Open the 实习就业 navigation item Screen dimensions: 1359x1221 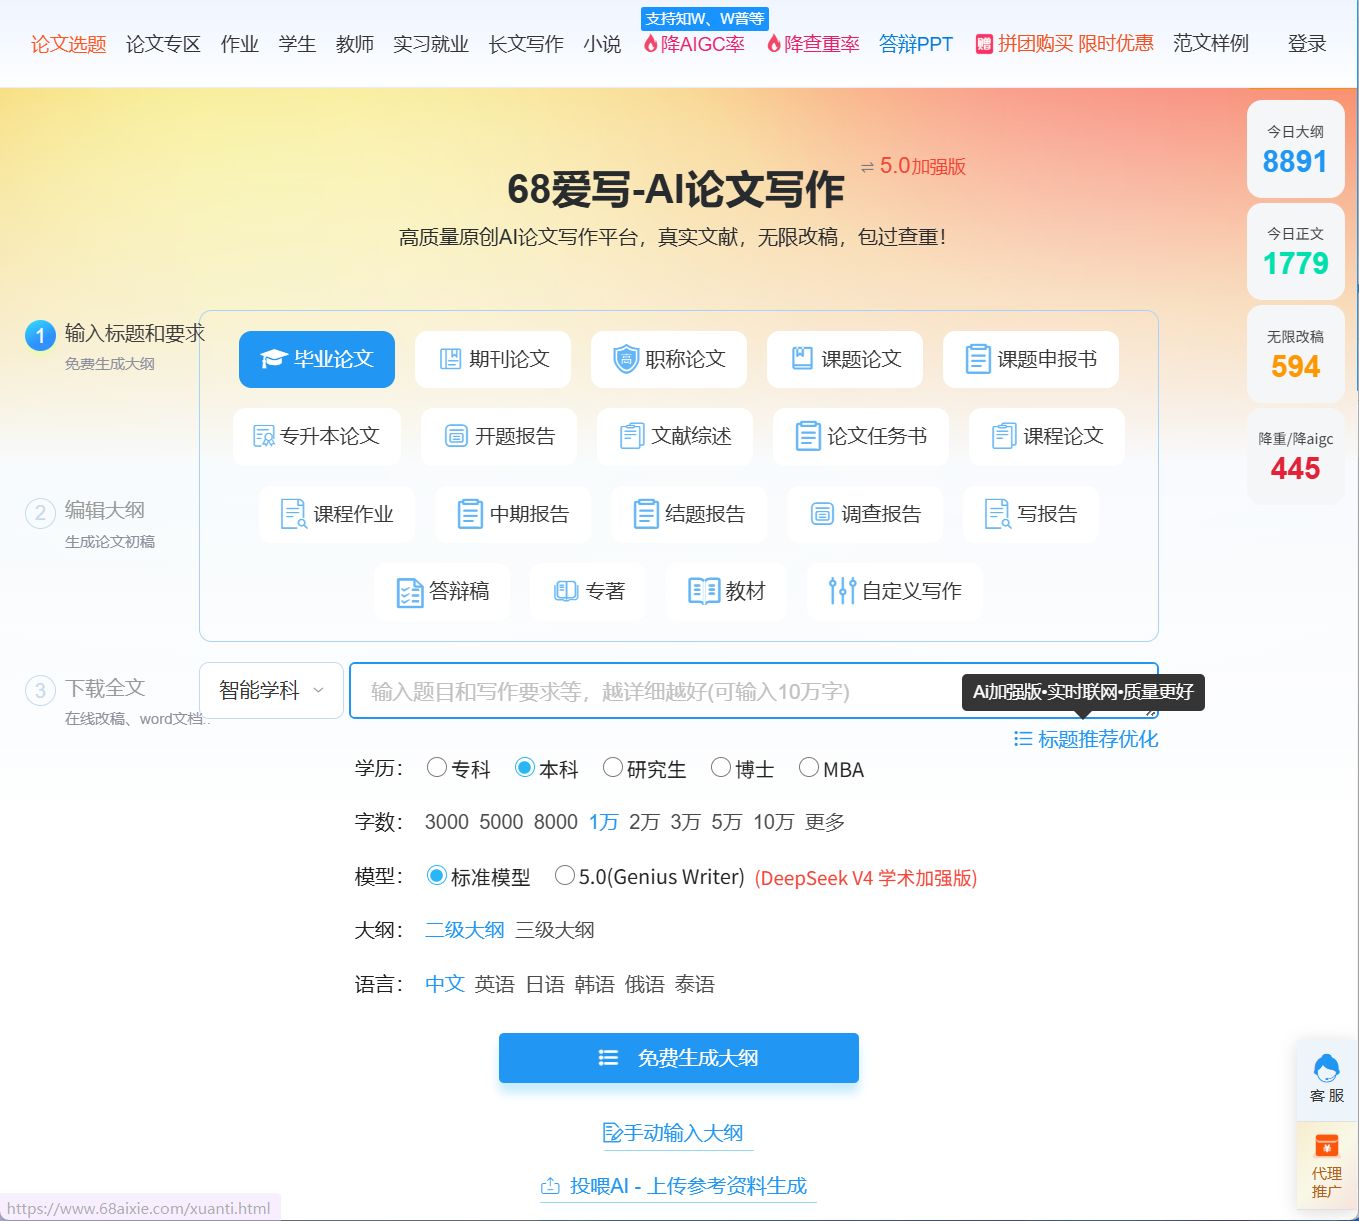point(431,44)
